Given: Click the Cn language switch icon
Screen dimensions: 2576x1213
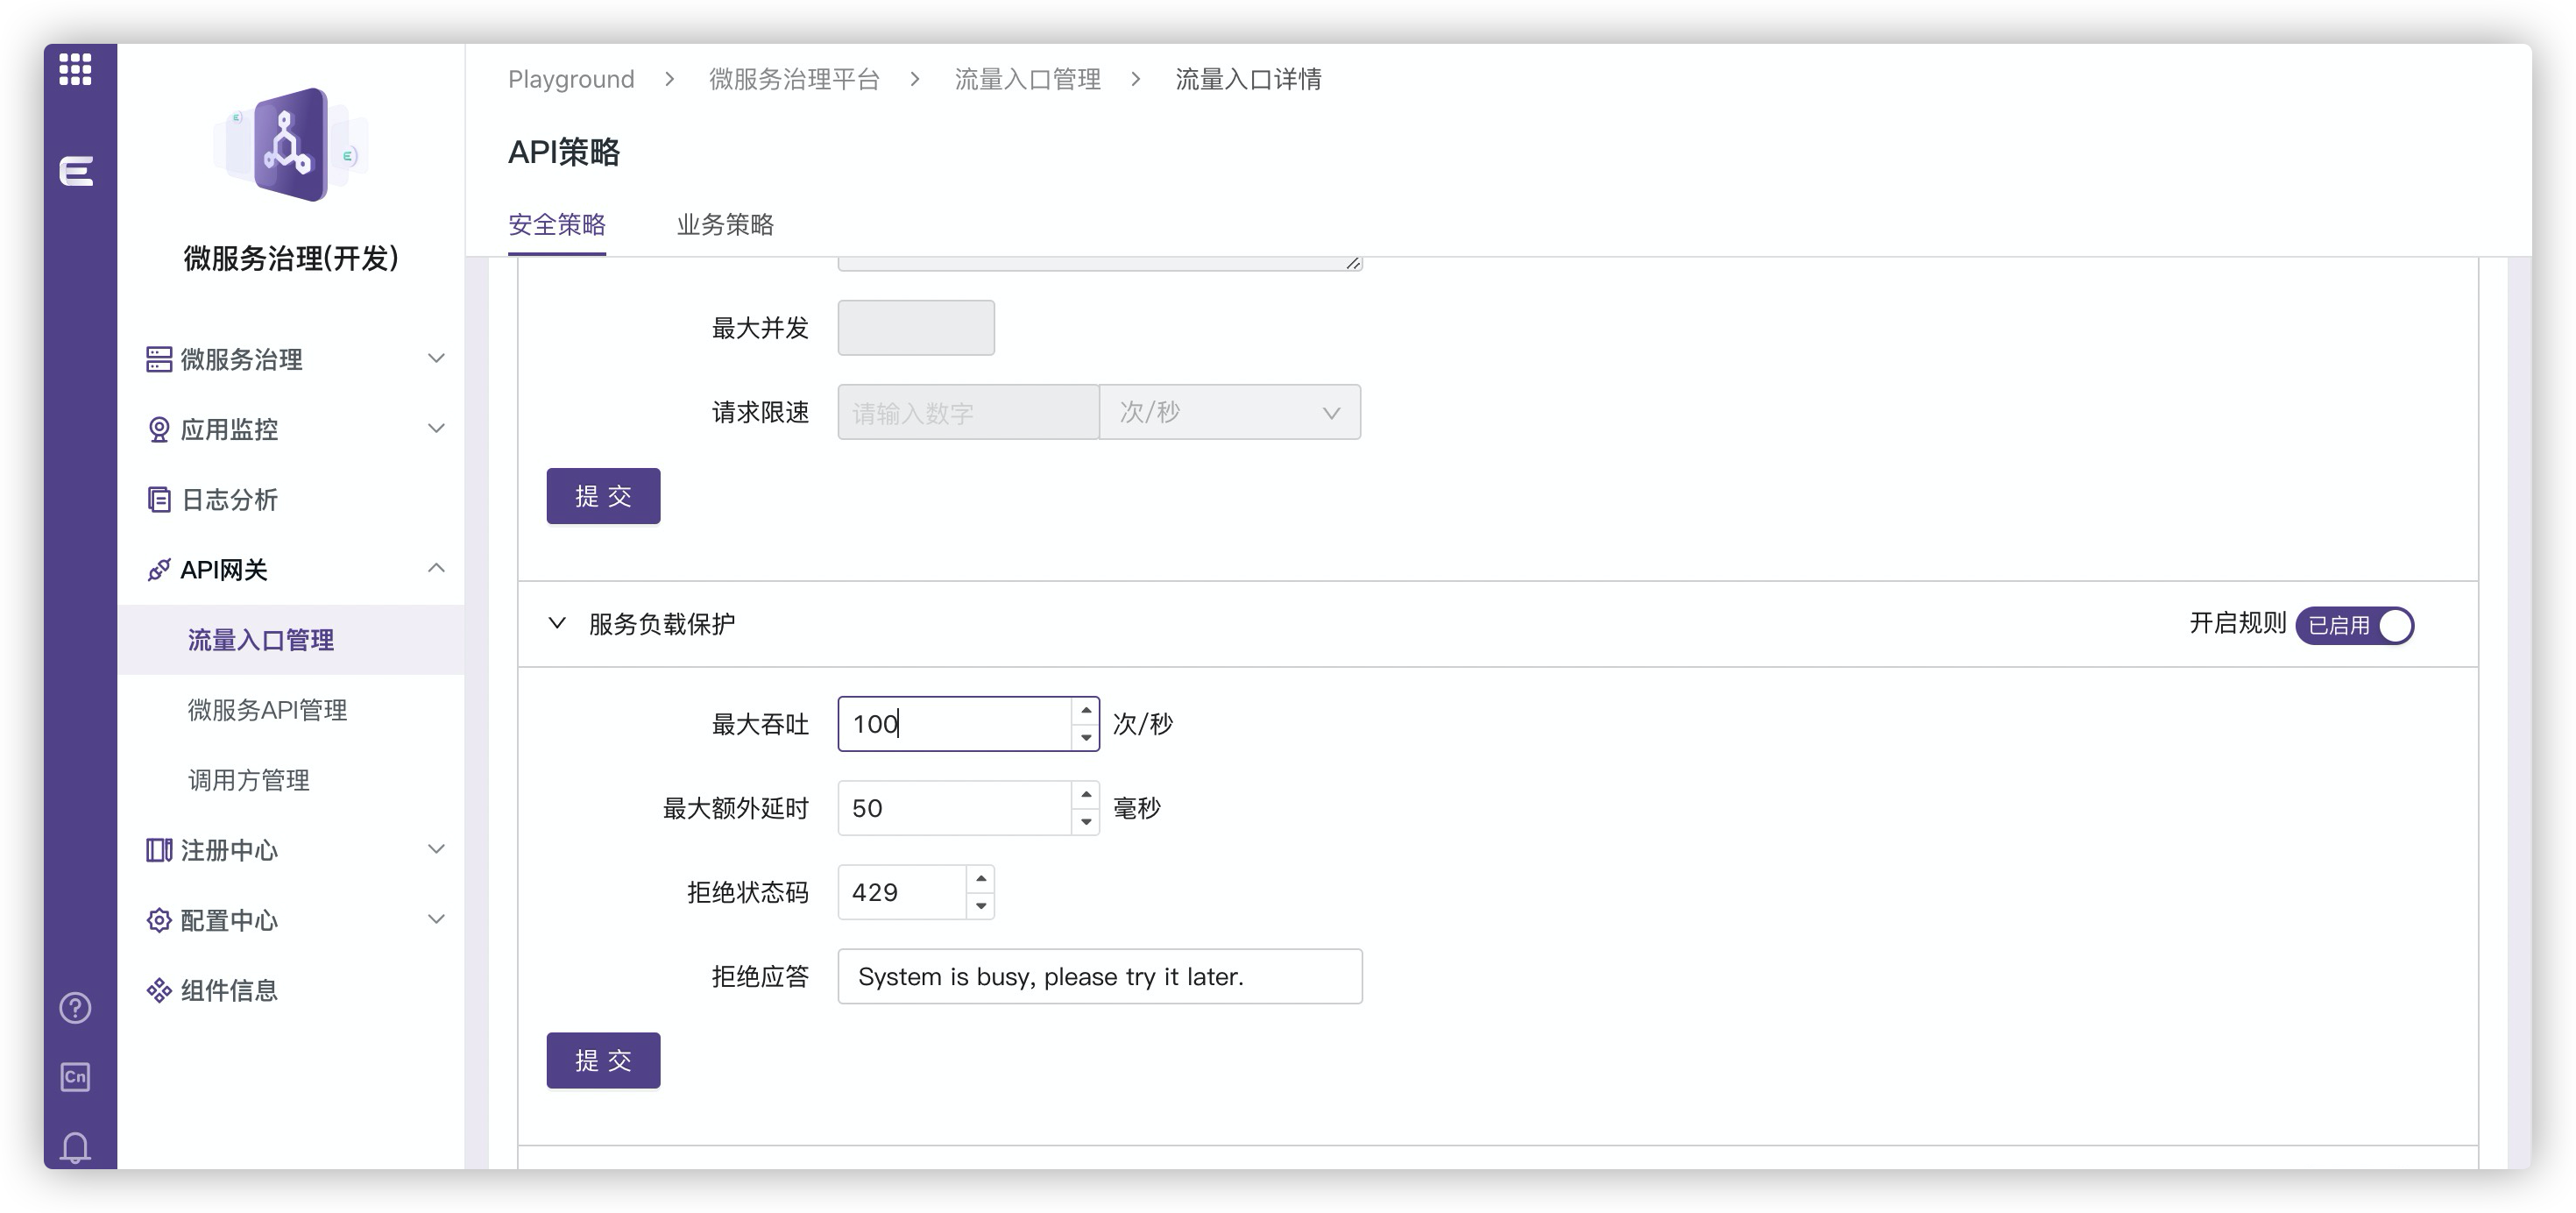Looking at the screenshot, I should click(75, 1077).
